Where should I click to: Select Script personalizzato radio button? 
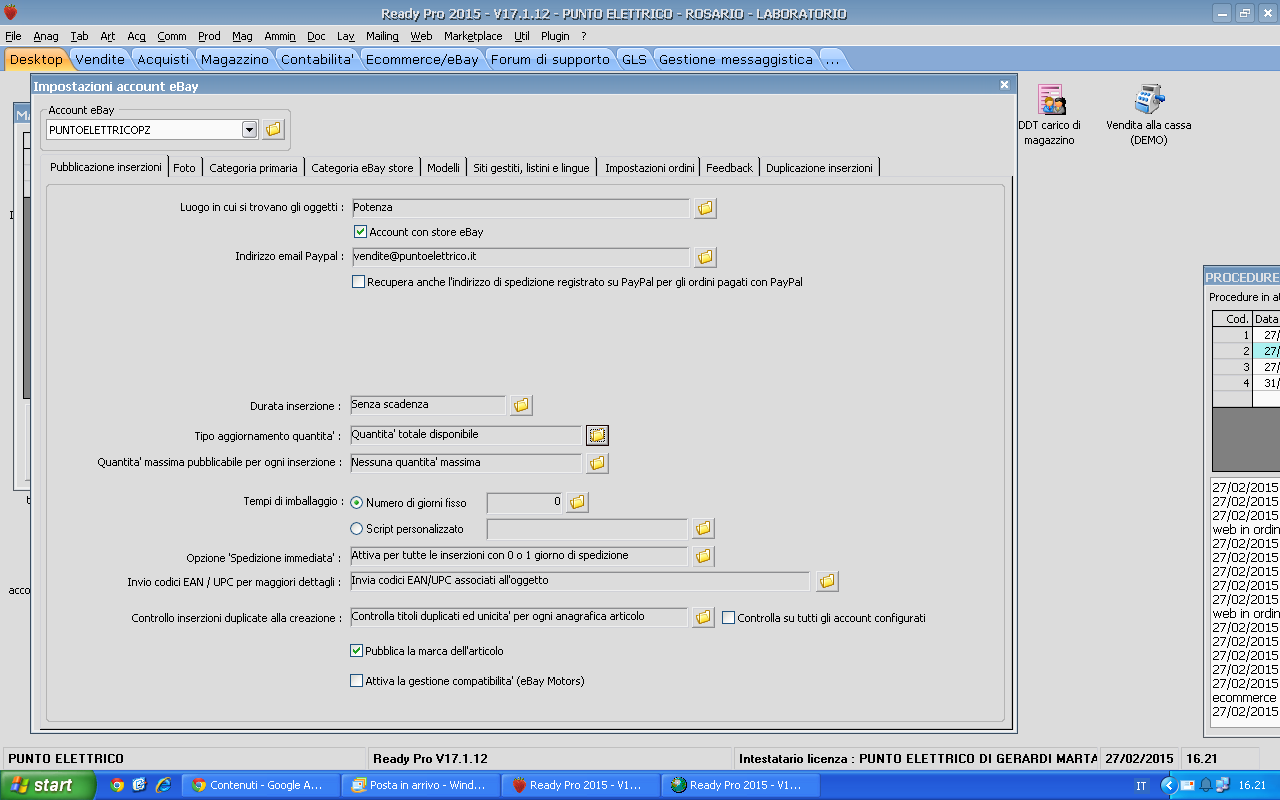pos(357,528)
